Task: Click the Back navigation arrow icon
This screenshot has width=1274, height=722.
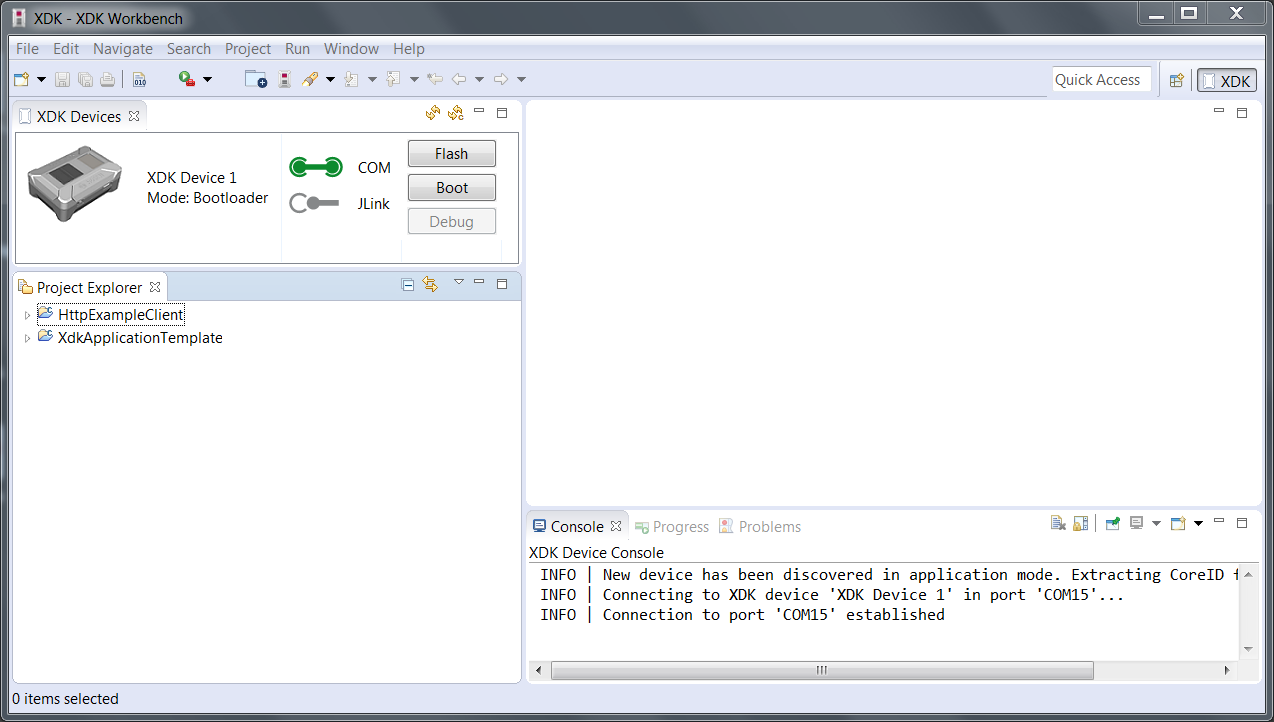Action: 460,79
